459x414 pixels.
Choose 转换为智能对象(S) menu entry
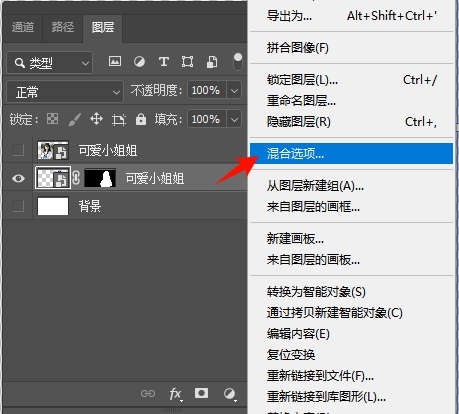351,292
